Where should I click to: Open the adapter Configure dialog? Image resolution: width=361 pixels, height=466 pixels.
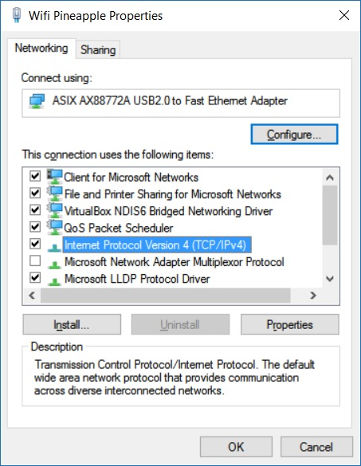click(294, 135)
